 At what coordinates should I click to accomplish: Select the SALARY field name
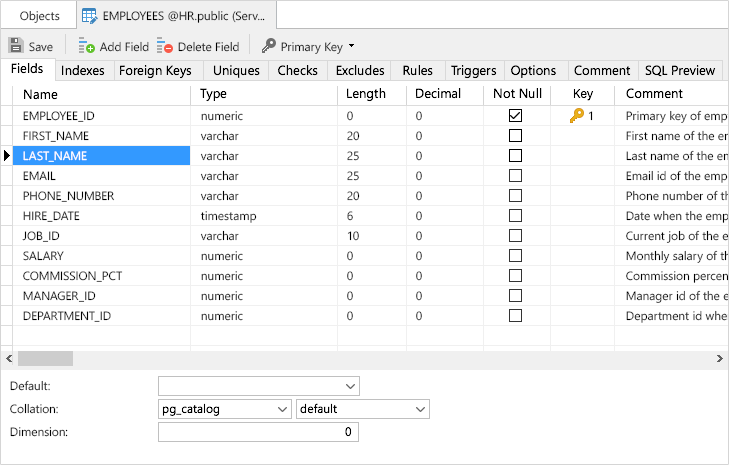pyautogui.click(x=43, y=256)
